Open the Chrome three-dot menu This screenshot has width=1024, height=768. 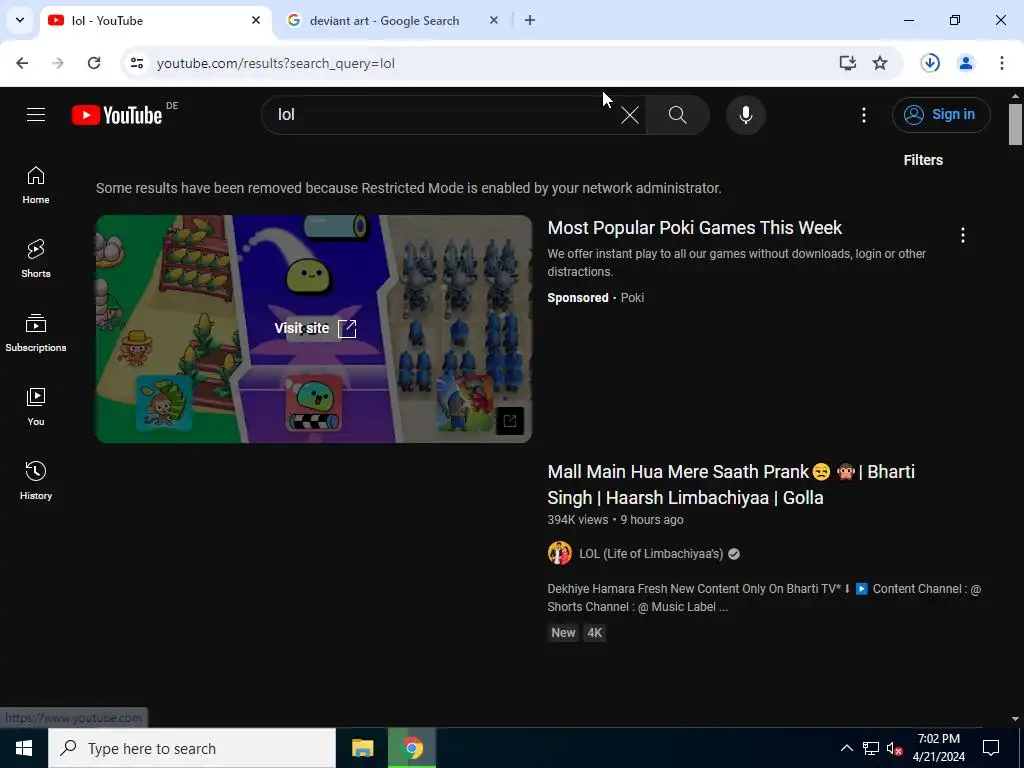coord(1001,63)
